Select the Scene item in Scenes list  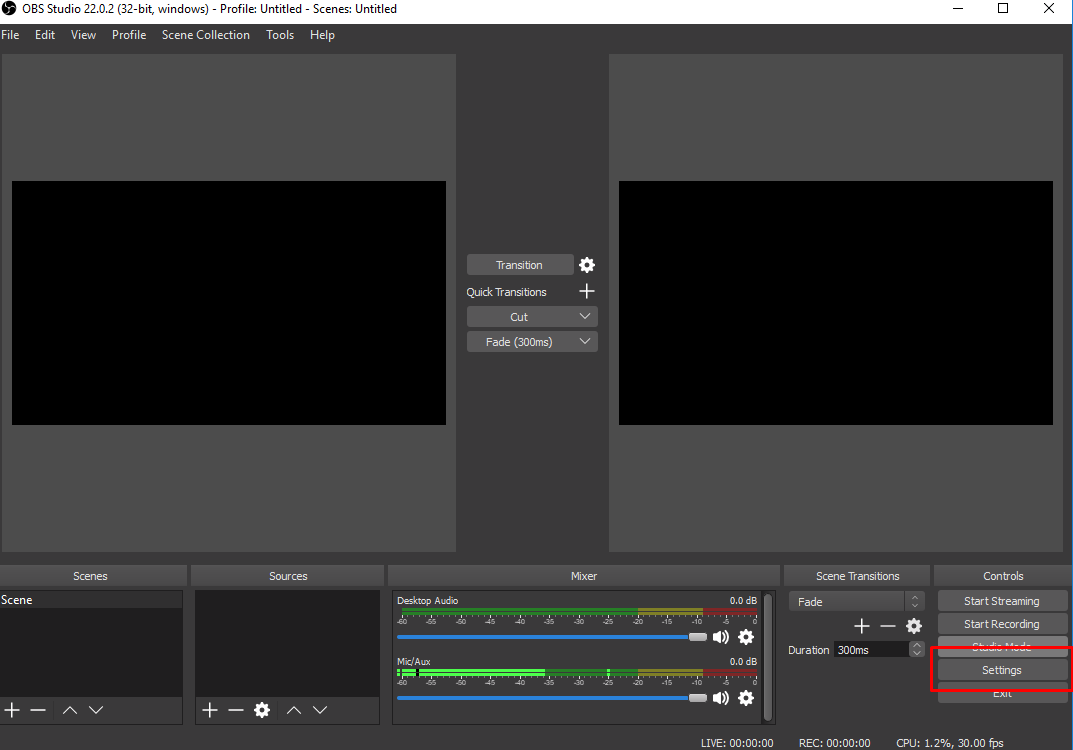(91, 600)
